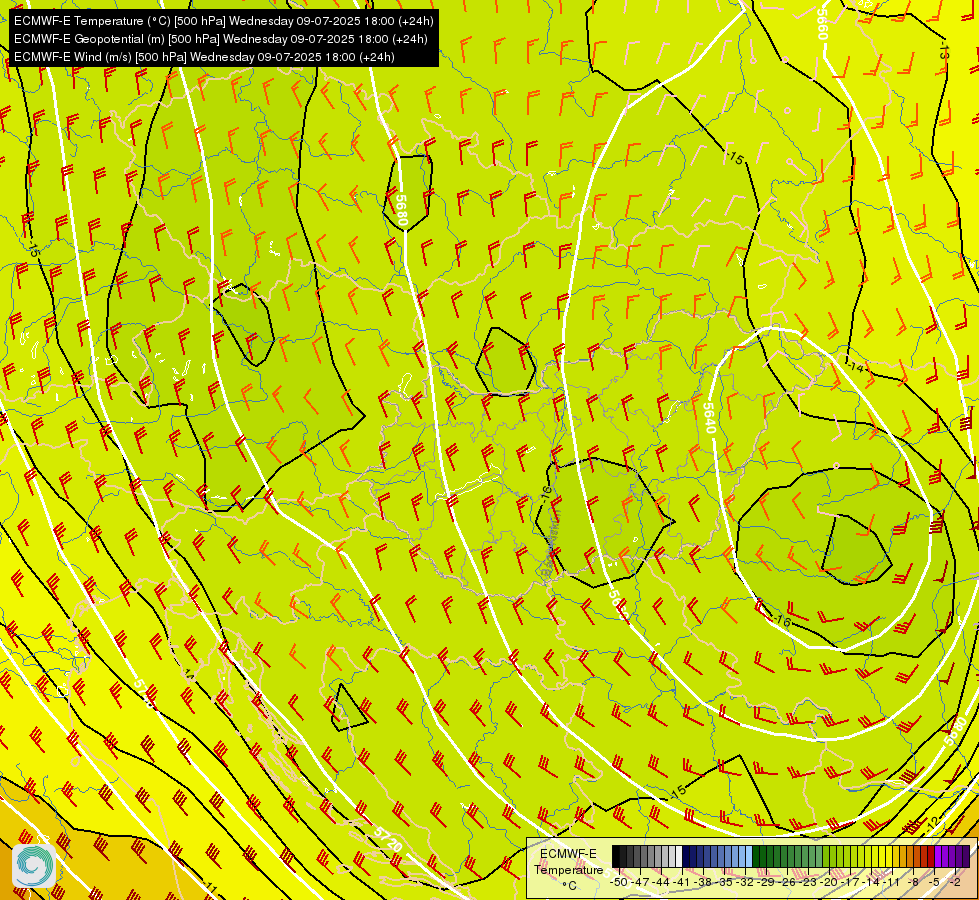Image resolution: width=979 pixels, height=900 pixels.
Task: Click the -17 value in the legend
Action: pos(850,882)
